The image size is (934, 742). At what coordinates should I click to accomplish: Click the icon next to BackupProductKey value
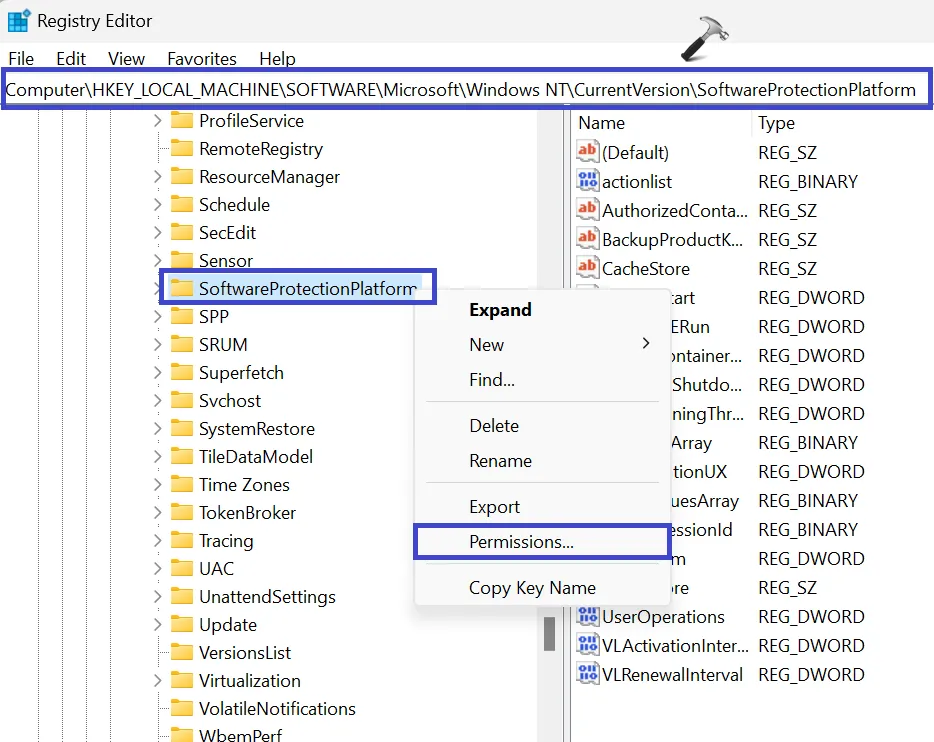[x=587, y=239]
